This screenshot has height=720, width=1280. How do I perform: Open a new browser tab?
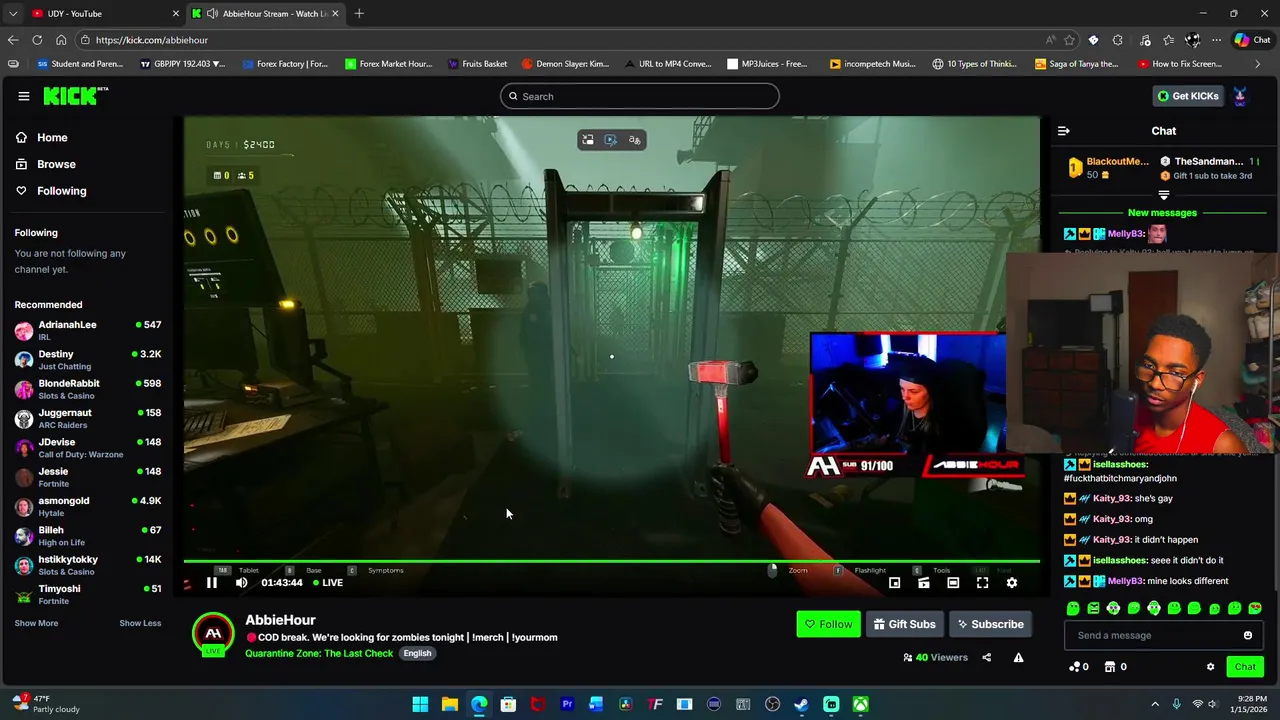[x=359, y=13]
